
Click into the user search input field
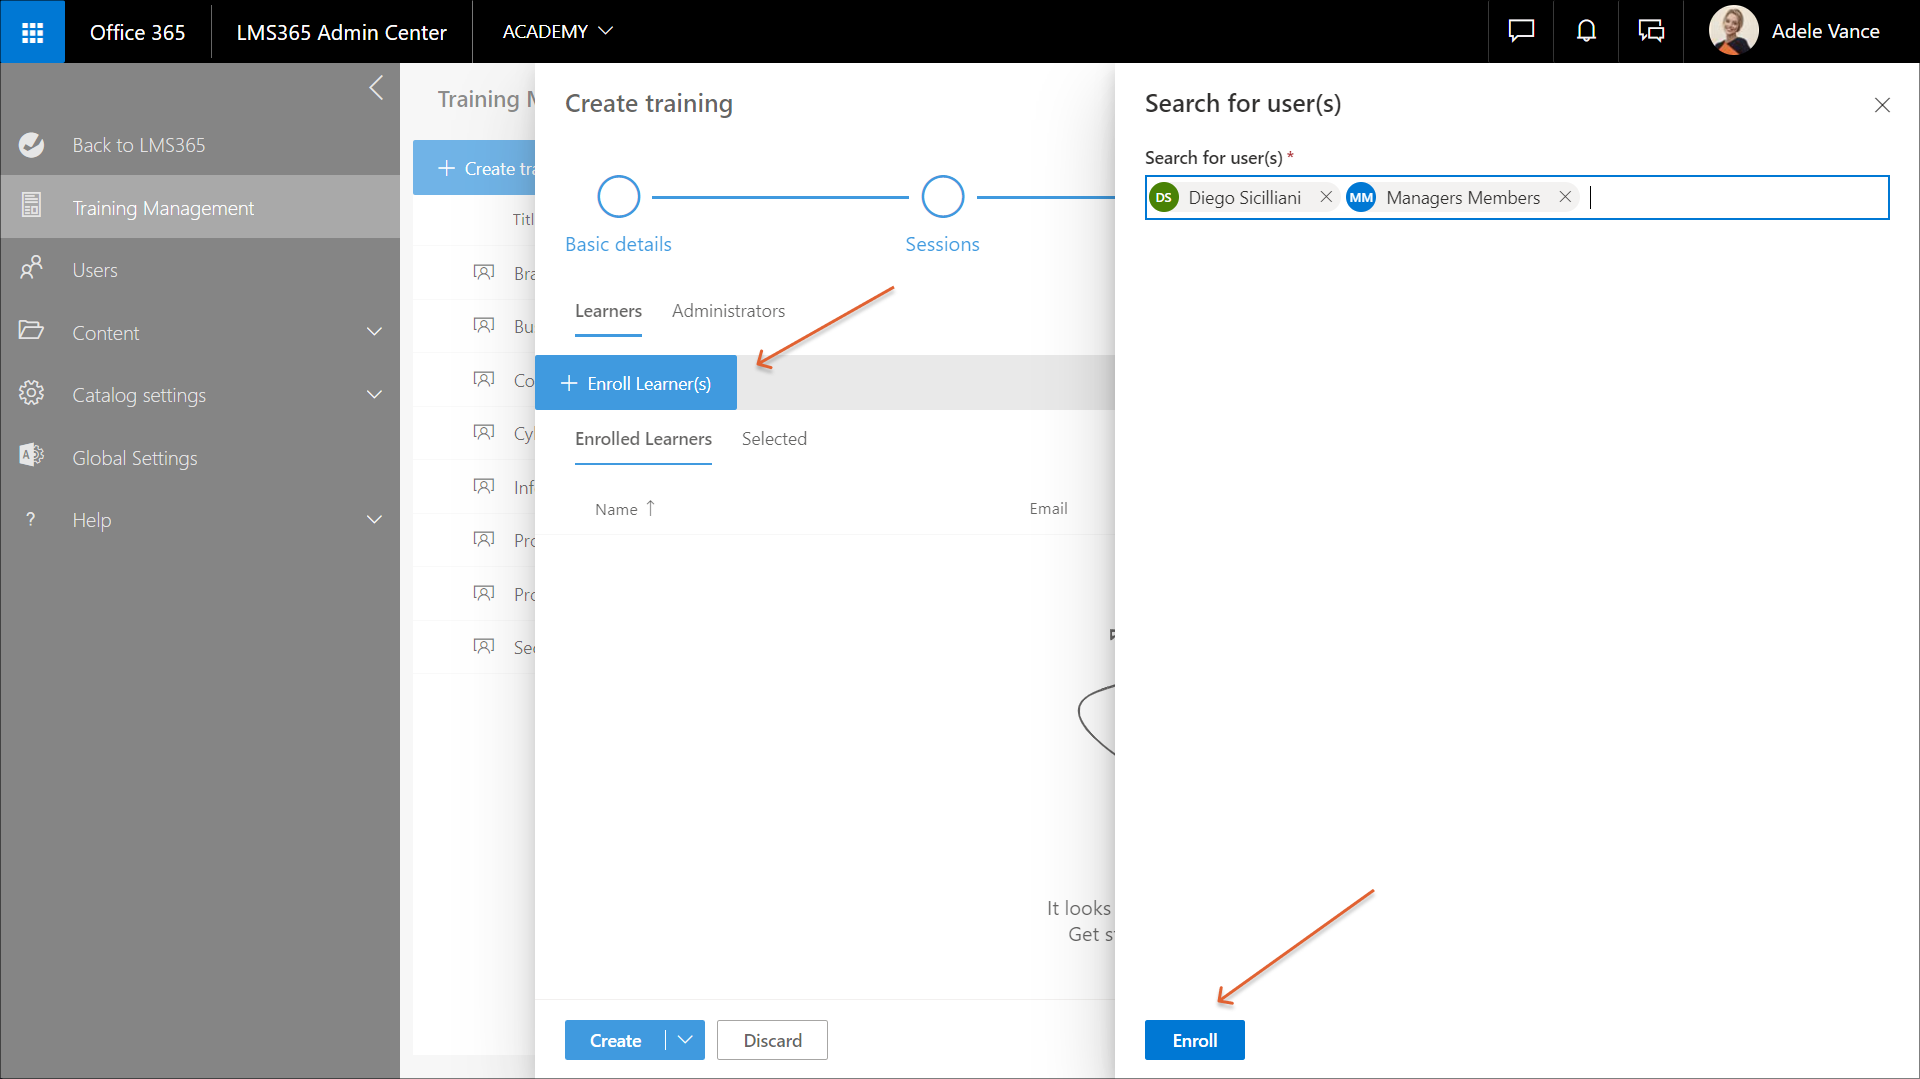click(x=1735, y=198)
